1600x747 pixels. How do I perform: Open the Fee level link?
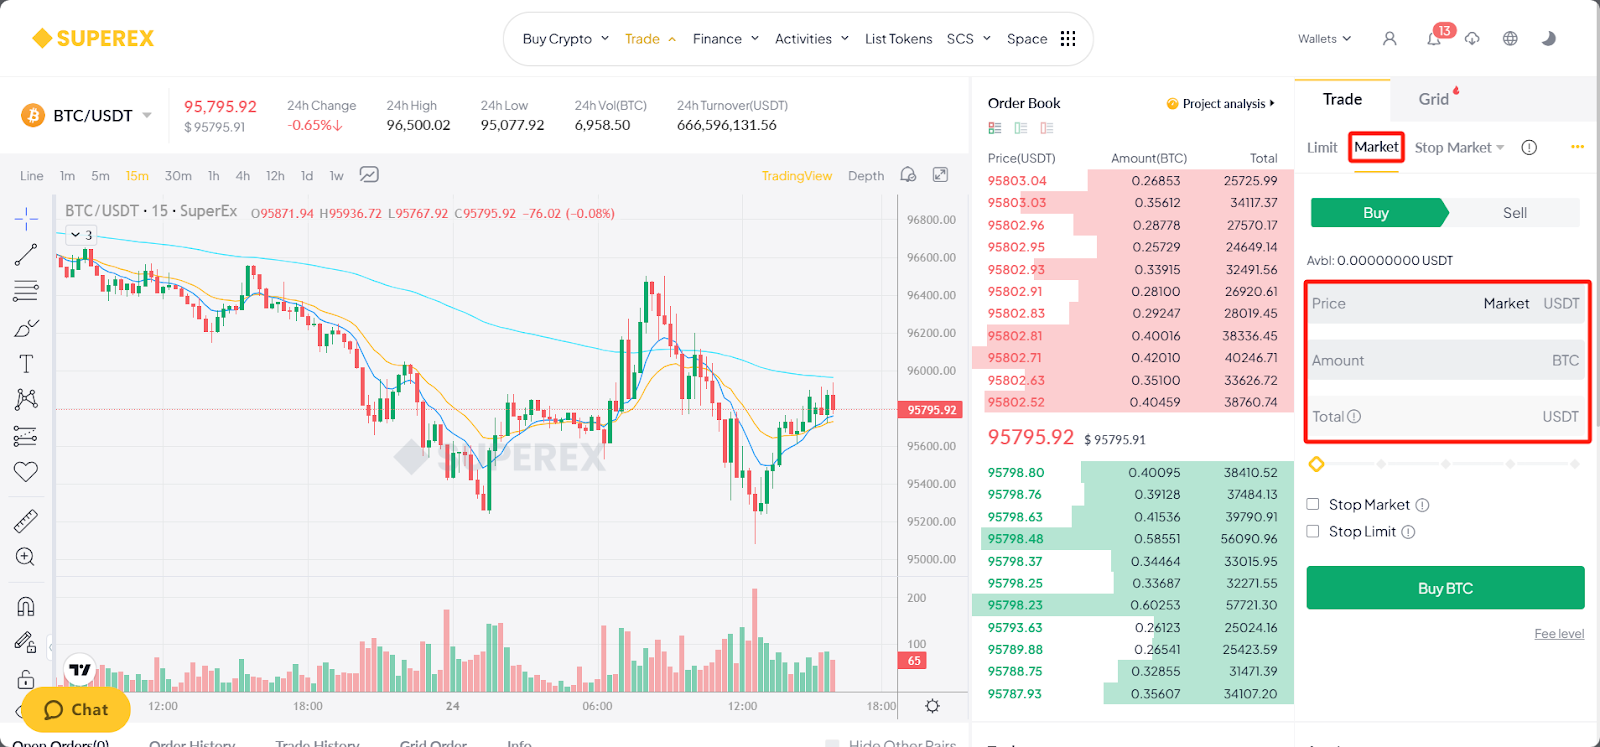pyautogui.click(x=1559, y=633)
